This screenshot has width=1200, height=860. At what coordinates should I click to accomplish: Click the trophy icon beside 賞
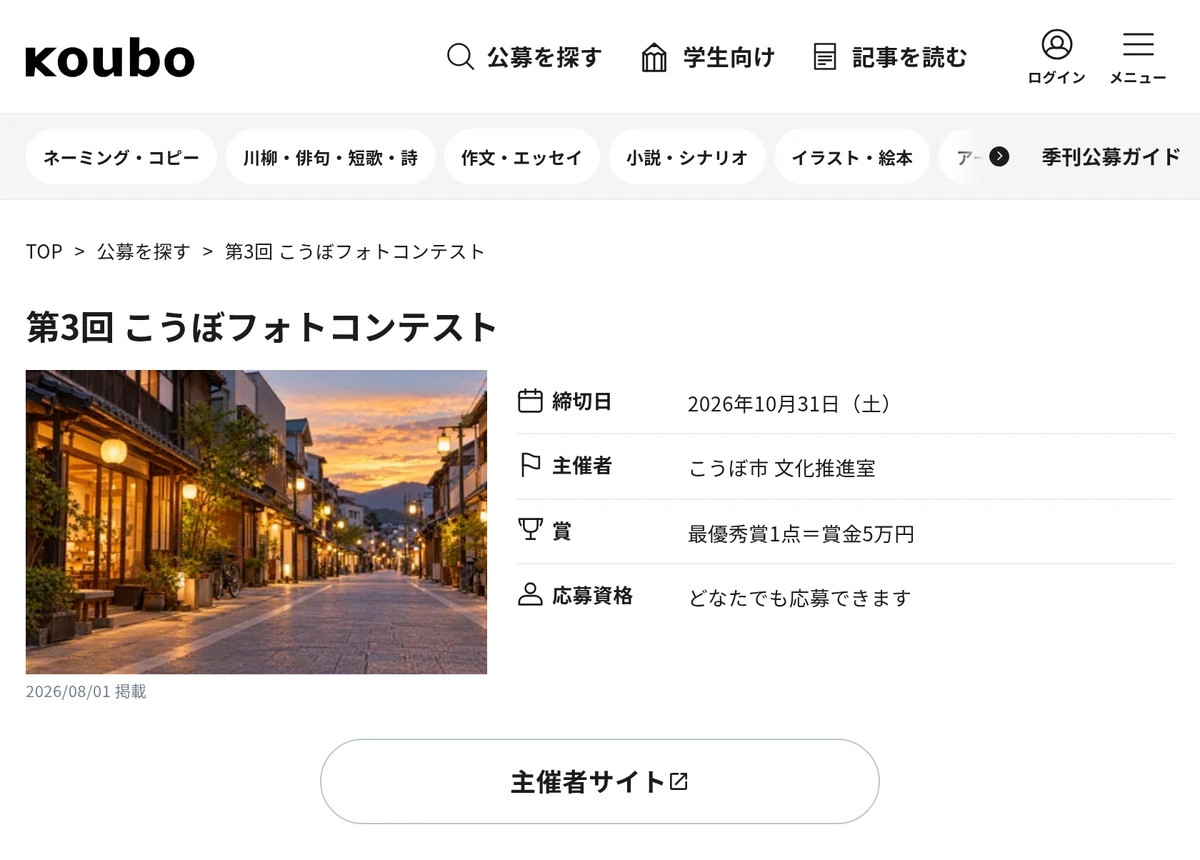(530, 530)
